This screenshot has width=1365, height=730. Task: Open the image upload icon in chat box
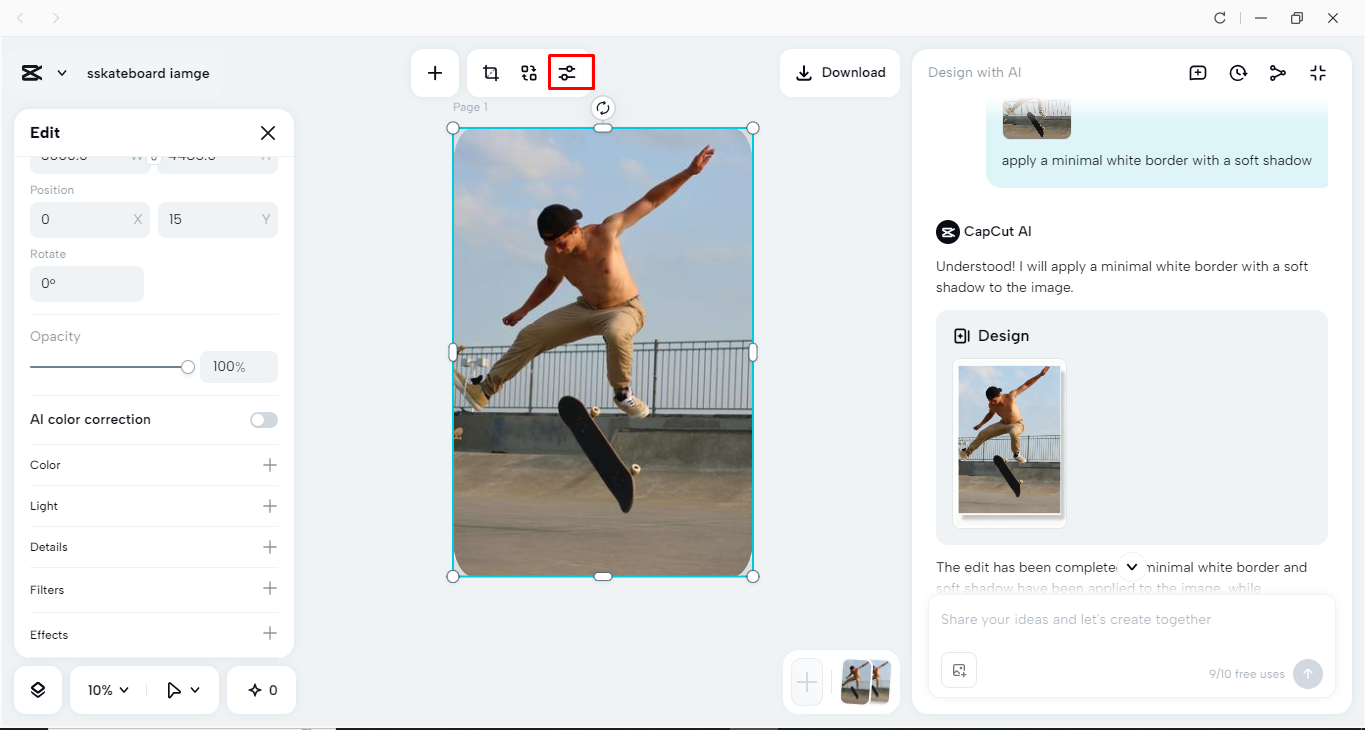[x=958, y=670]
